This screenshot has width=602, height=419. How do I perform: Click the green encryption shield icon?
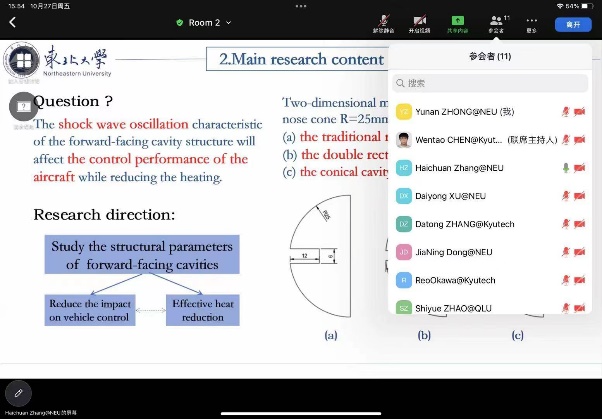[179, 23]
